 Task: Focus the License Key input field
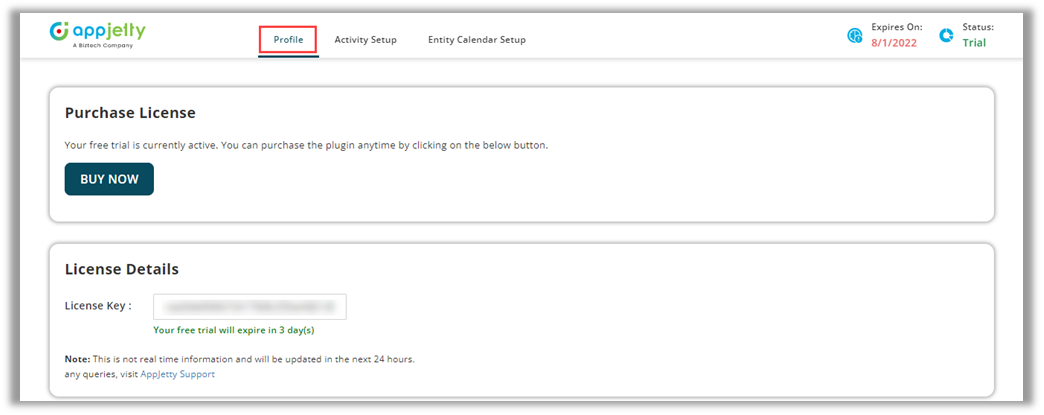coord(249,306)
